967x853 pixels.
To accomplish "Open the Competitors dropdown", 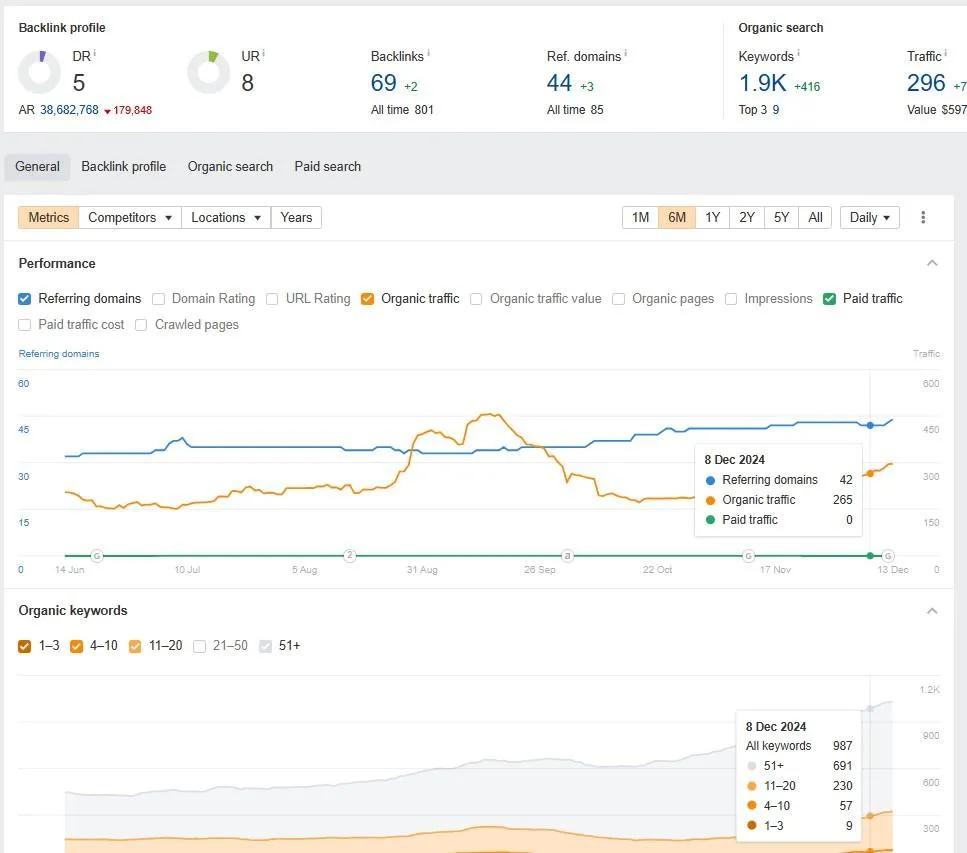I will [130, 217].
